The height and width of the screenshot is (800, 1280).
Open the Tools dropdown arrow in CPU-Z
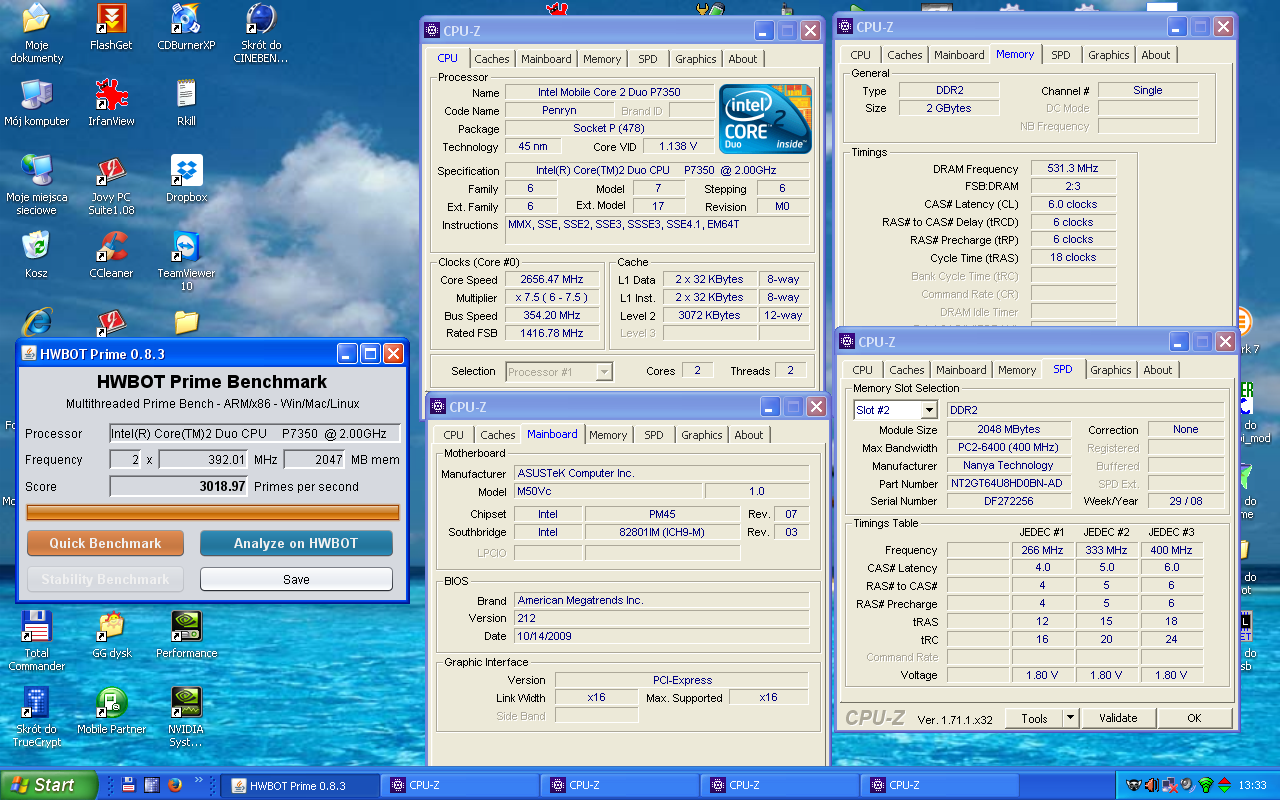pyautogui.click(x=1070, y=717)
